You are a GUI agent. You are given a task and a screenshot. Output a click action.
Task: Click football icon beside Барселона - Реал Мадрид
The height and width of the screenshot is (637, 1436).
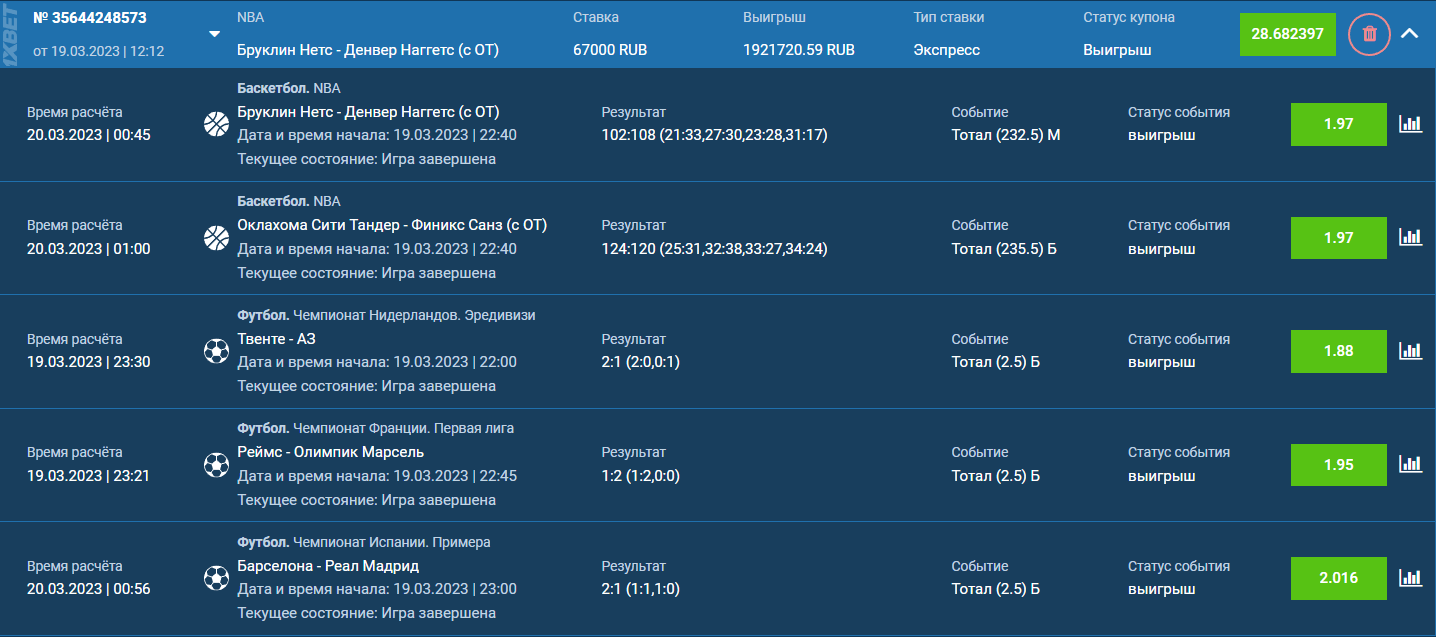tap(216, 578)
